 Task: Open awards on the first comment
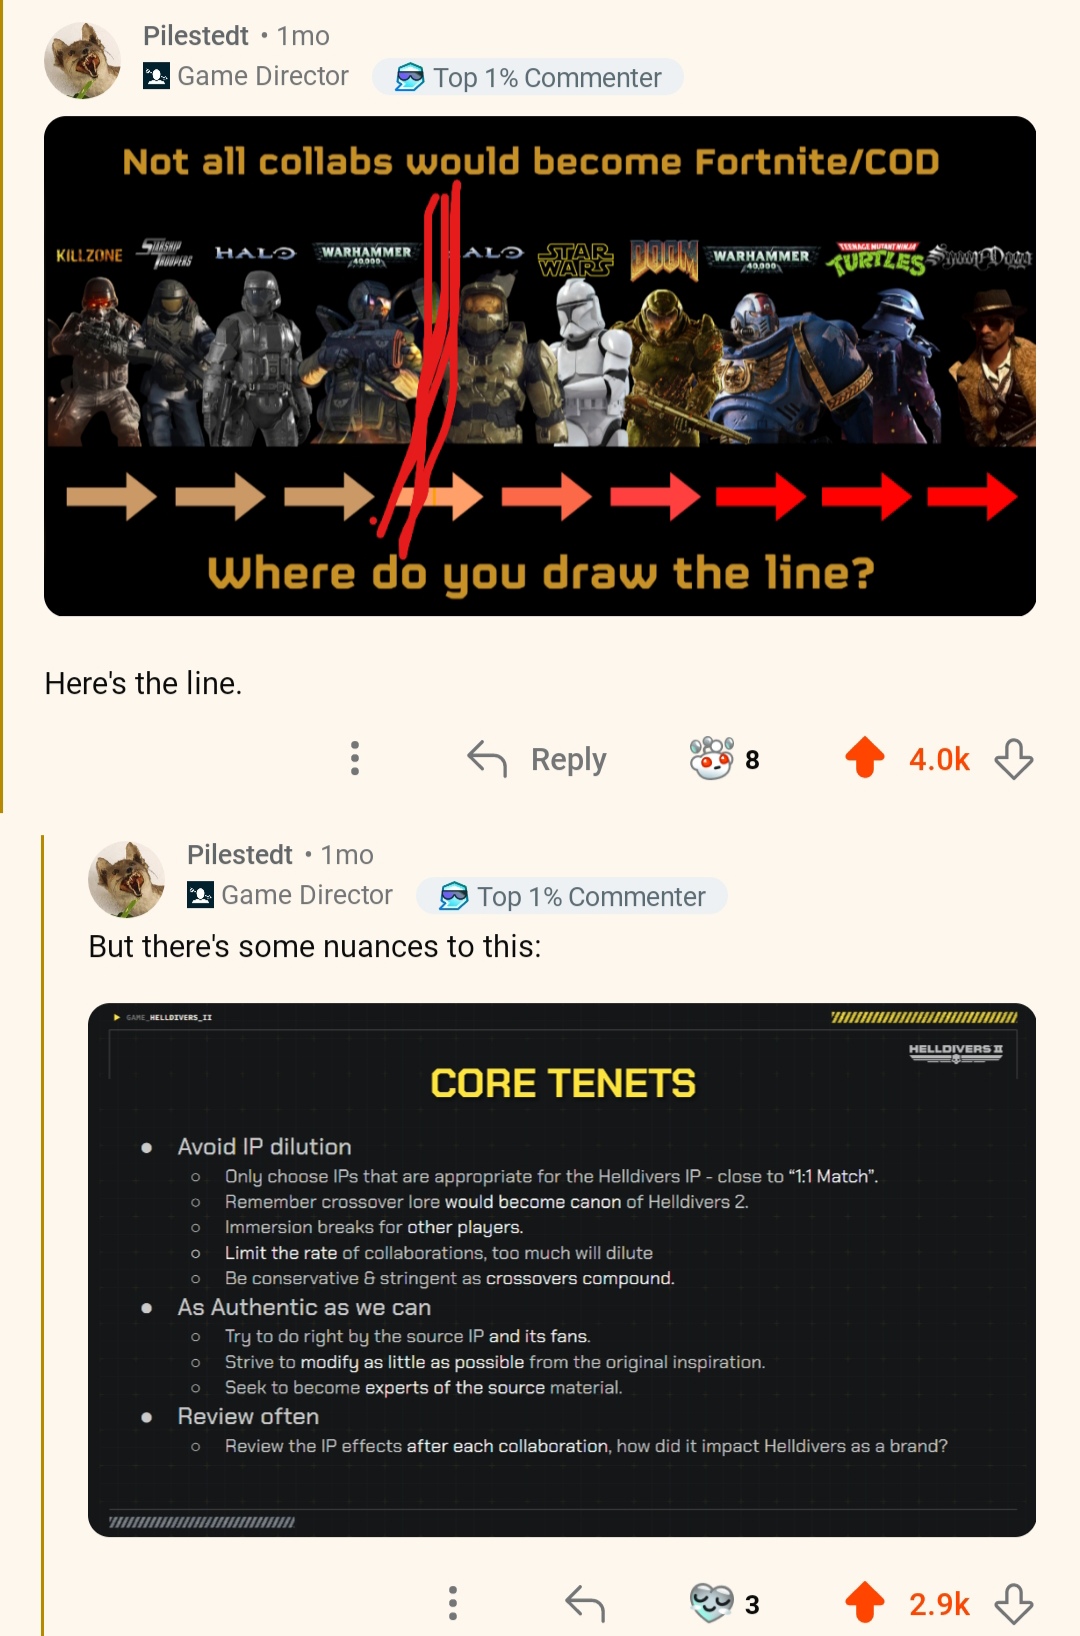point(724,759)
